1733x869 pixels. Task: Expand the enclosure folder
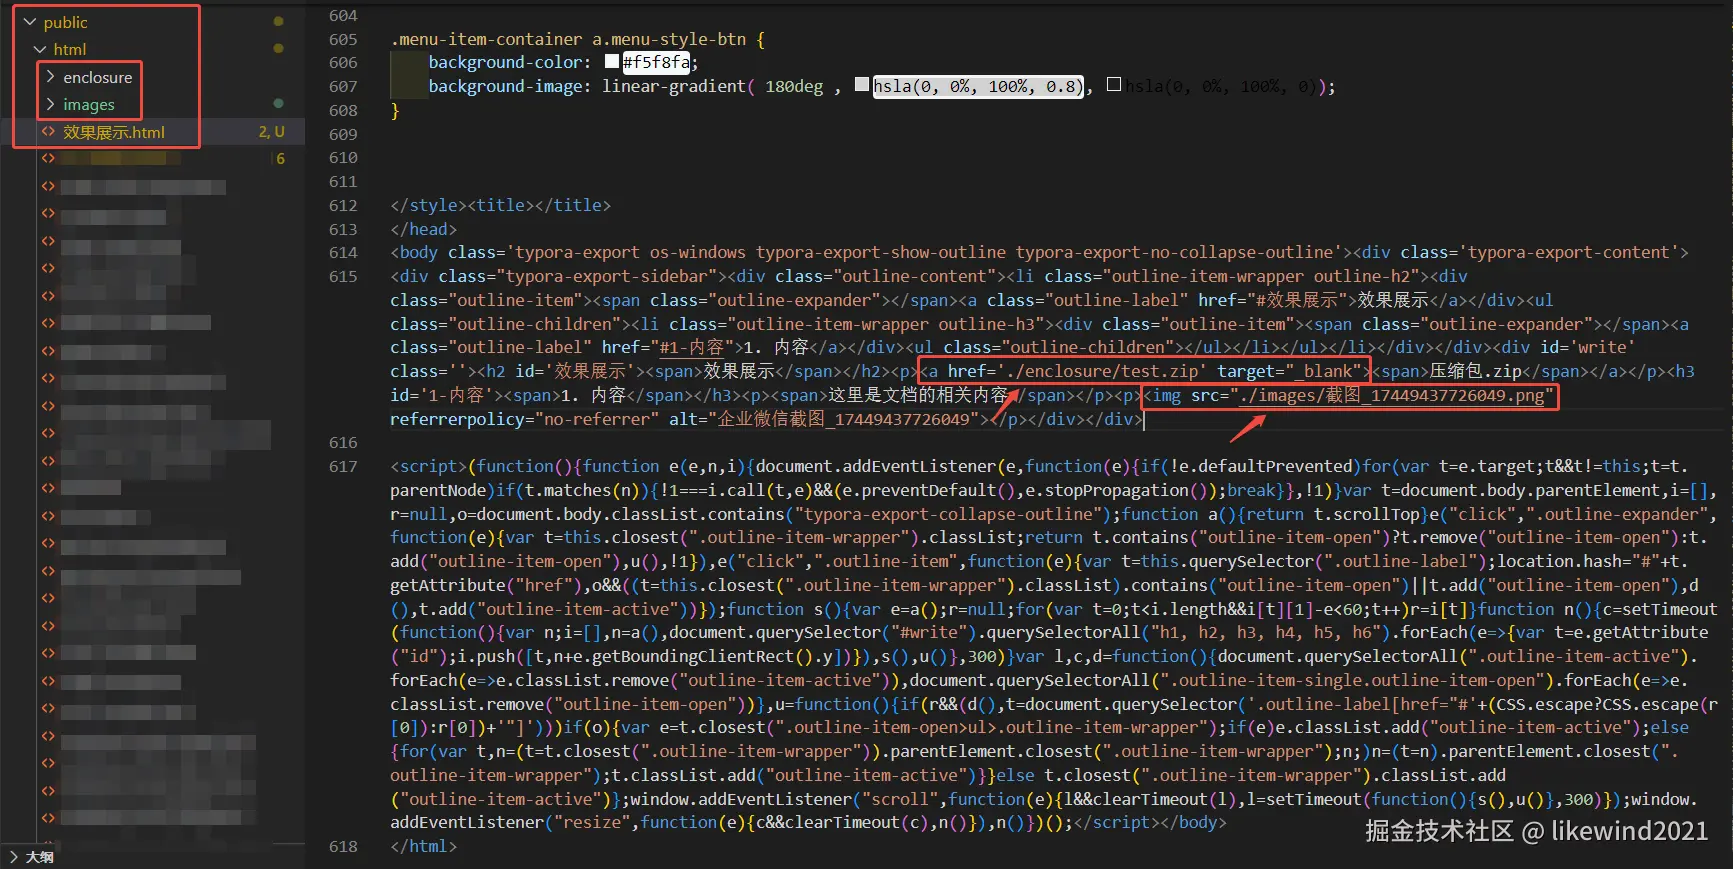[50, 77]
